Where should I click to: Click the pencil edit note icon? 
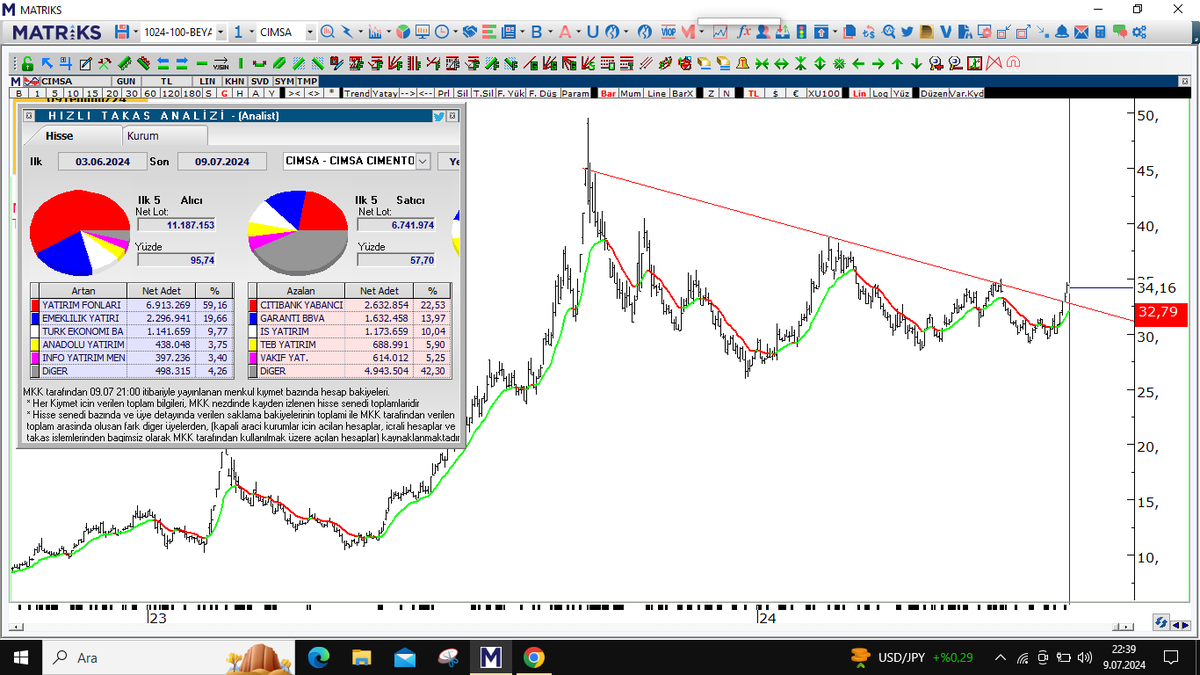pyautogui.click(x=86, y=64)
